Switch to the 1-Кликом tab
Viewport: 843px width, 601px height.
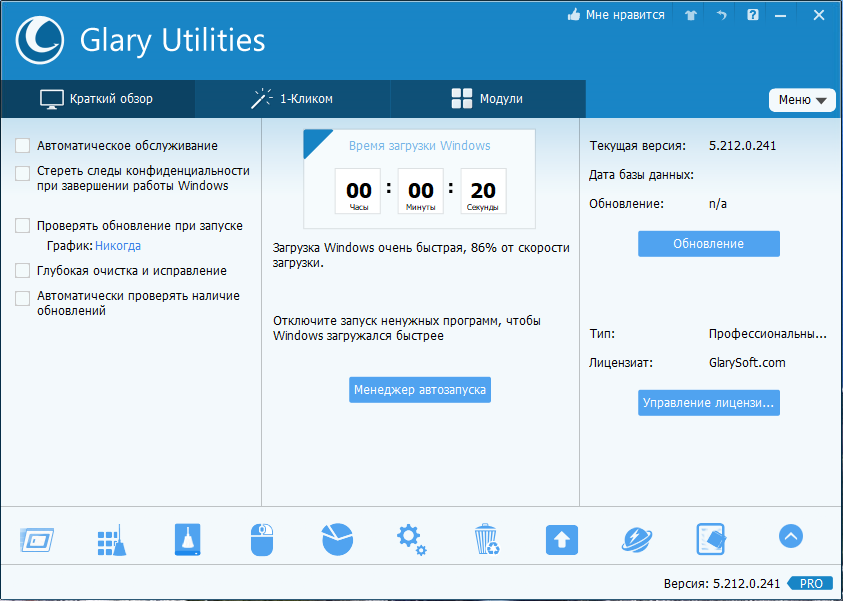coord(293,99)
